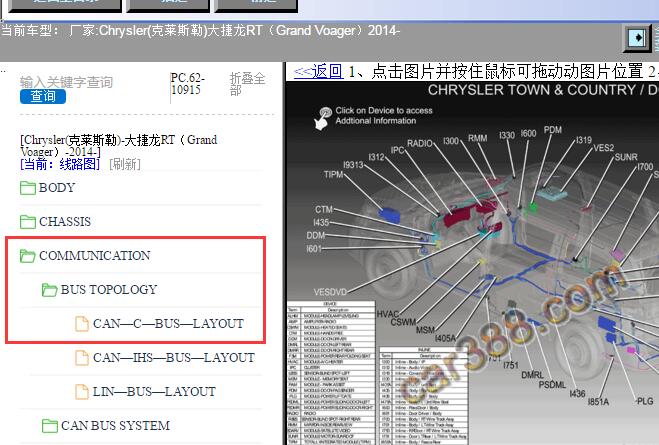Open CAN—C—BUS—LAYOUT diagram

click(x=168, y=324)
